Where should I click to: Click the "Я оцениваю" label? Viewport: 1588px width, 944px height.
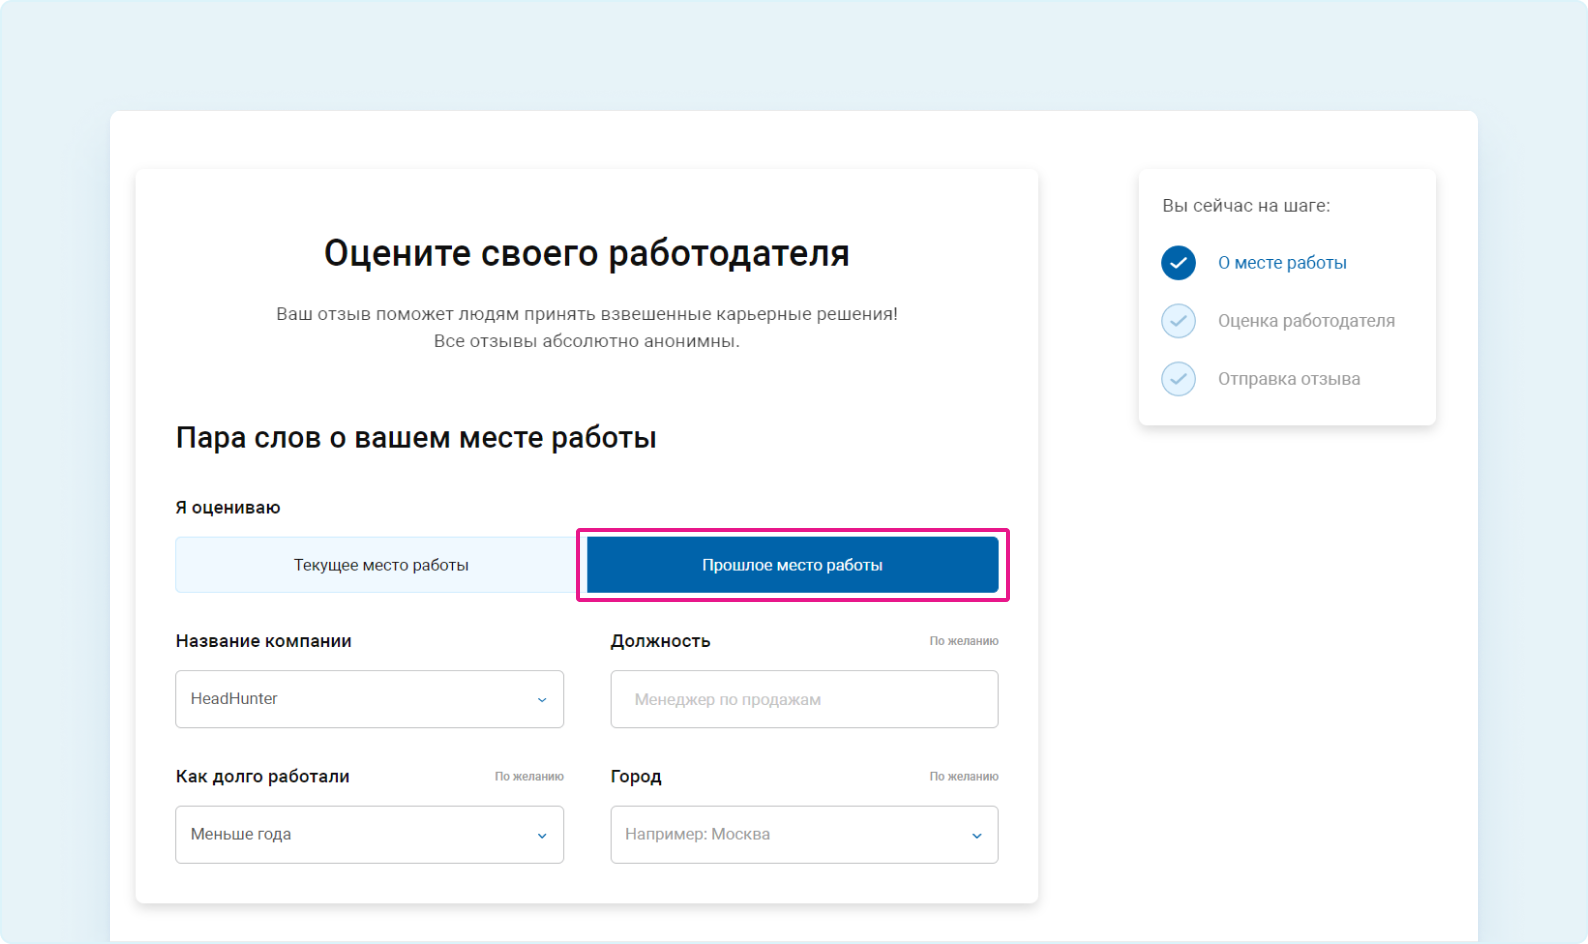point(228,508)
